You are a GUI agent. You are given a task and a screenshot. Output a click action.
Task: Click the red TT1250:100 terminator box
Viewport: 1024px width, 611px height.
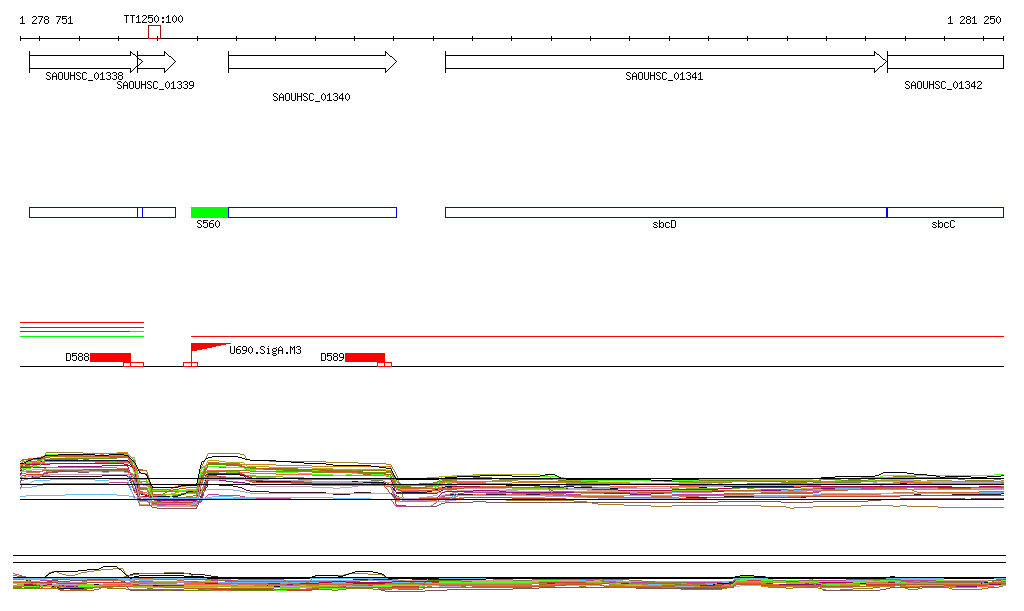point(154,32)
